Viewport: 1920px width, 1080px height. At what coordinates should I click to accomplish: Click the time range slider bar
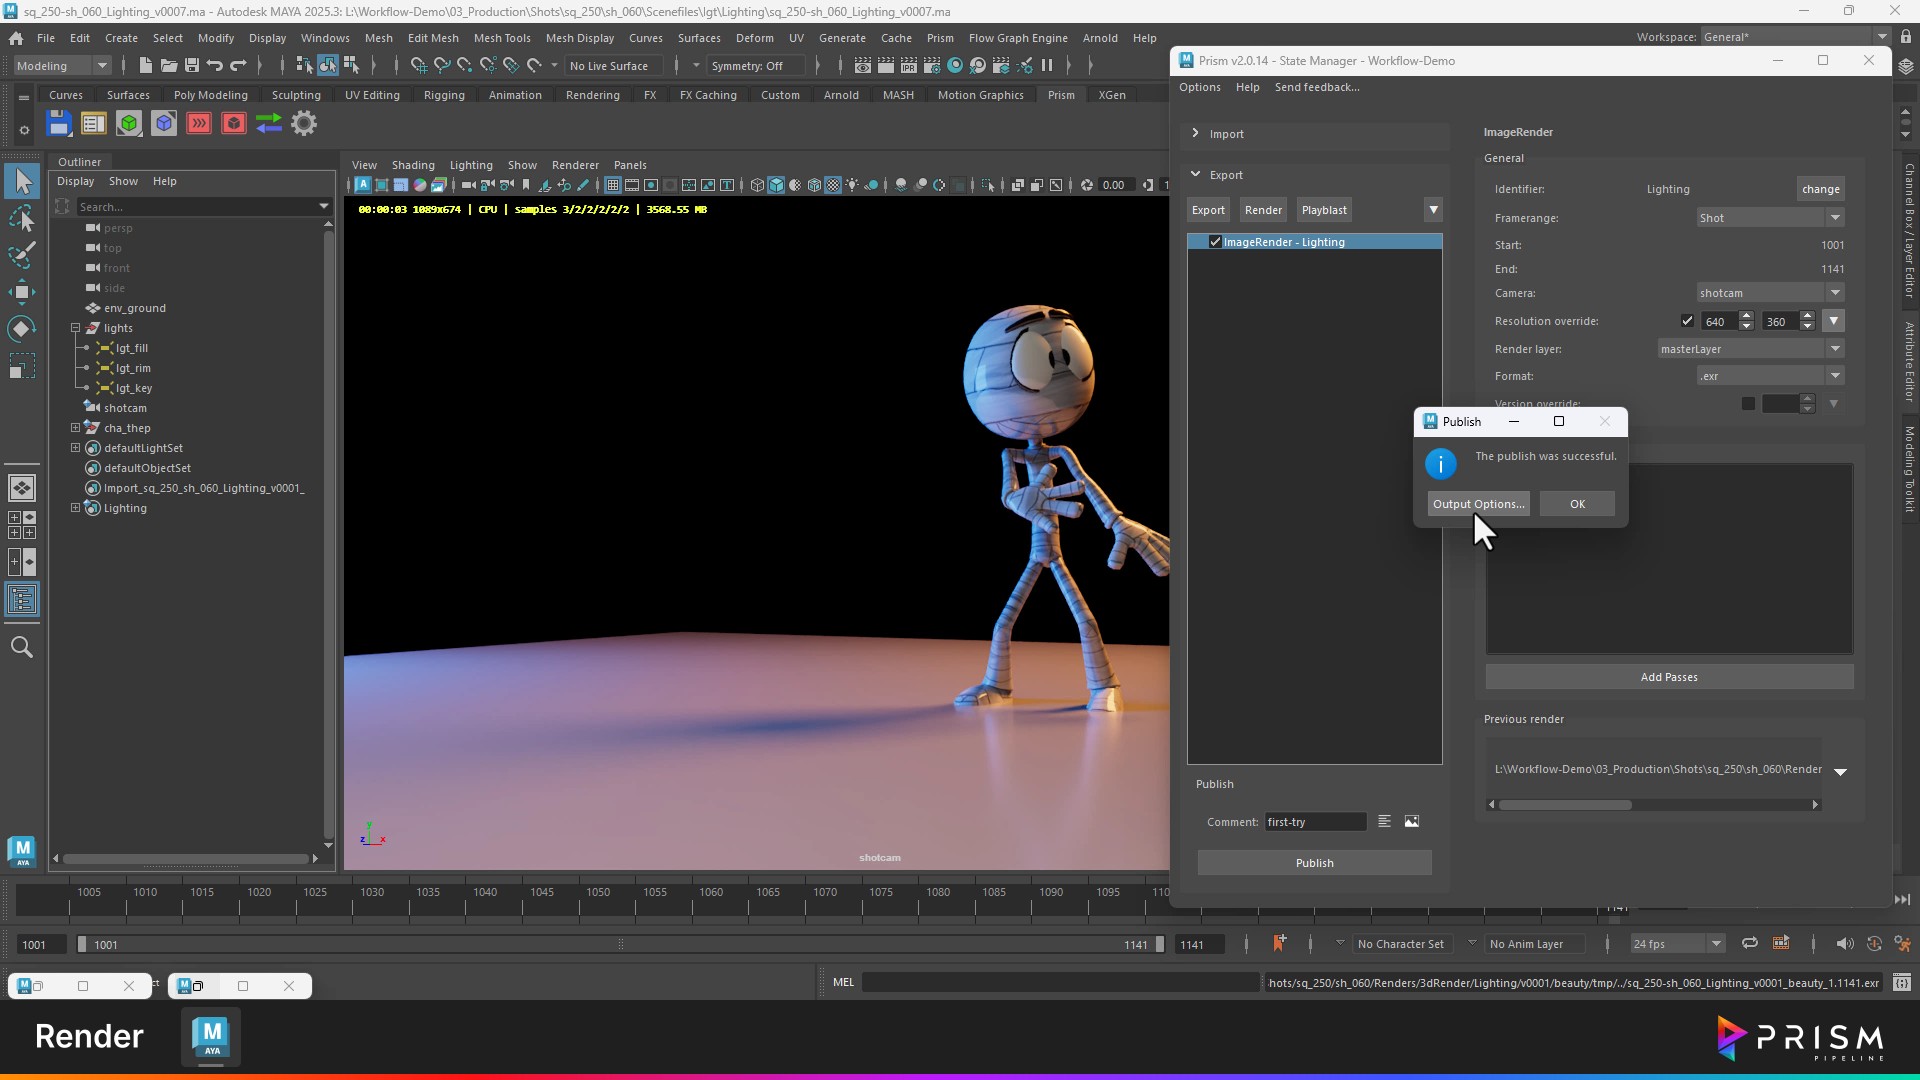620,944
